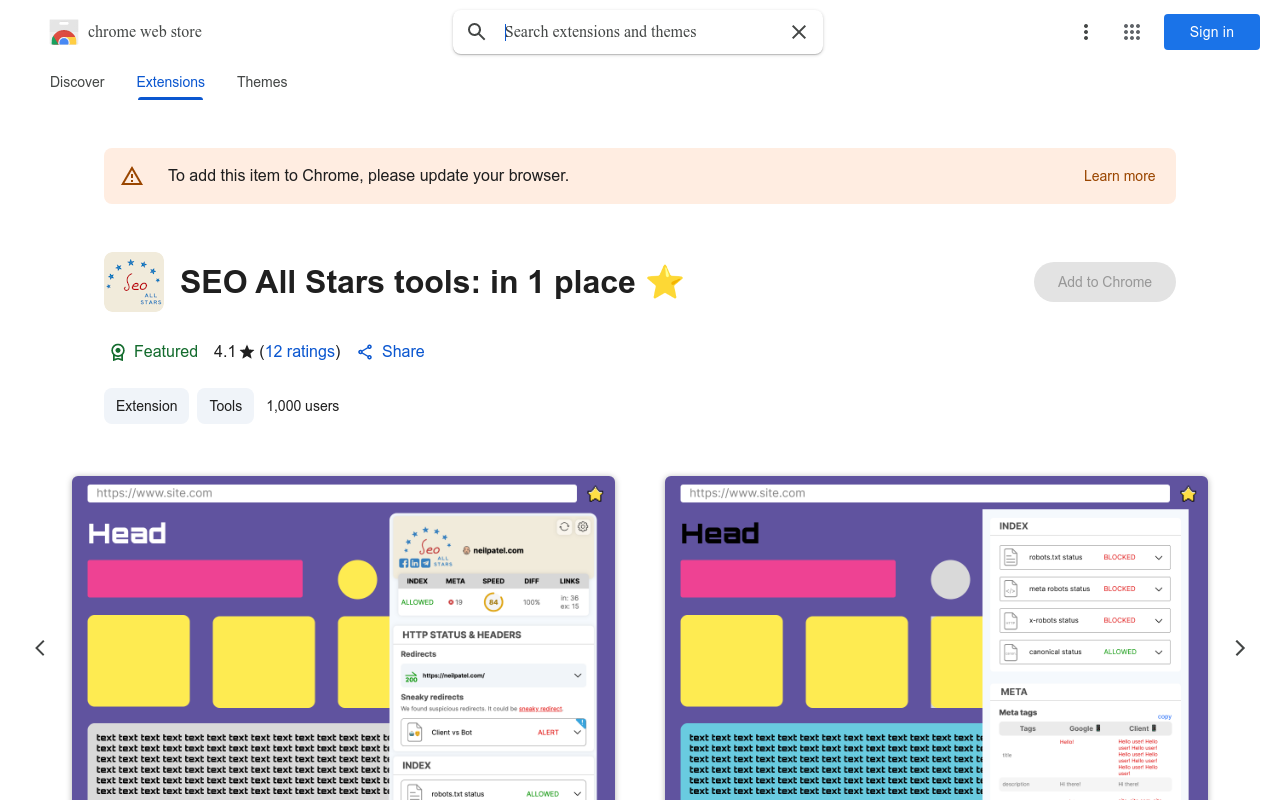The image size is (1280, 800).
Task: Switch to the Themes tab
Action: 262,82
